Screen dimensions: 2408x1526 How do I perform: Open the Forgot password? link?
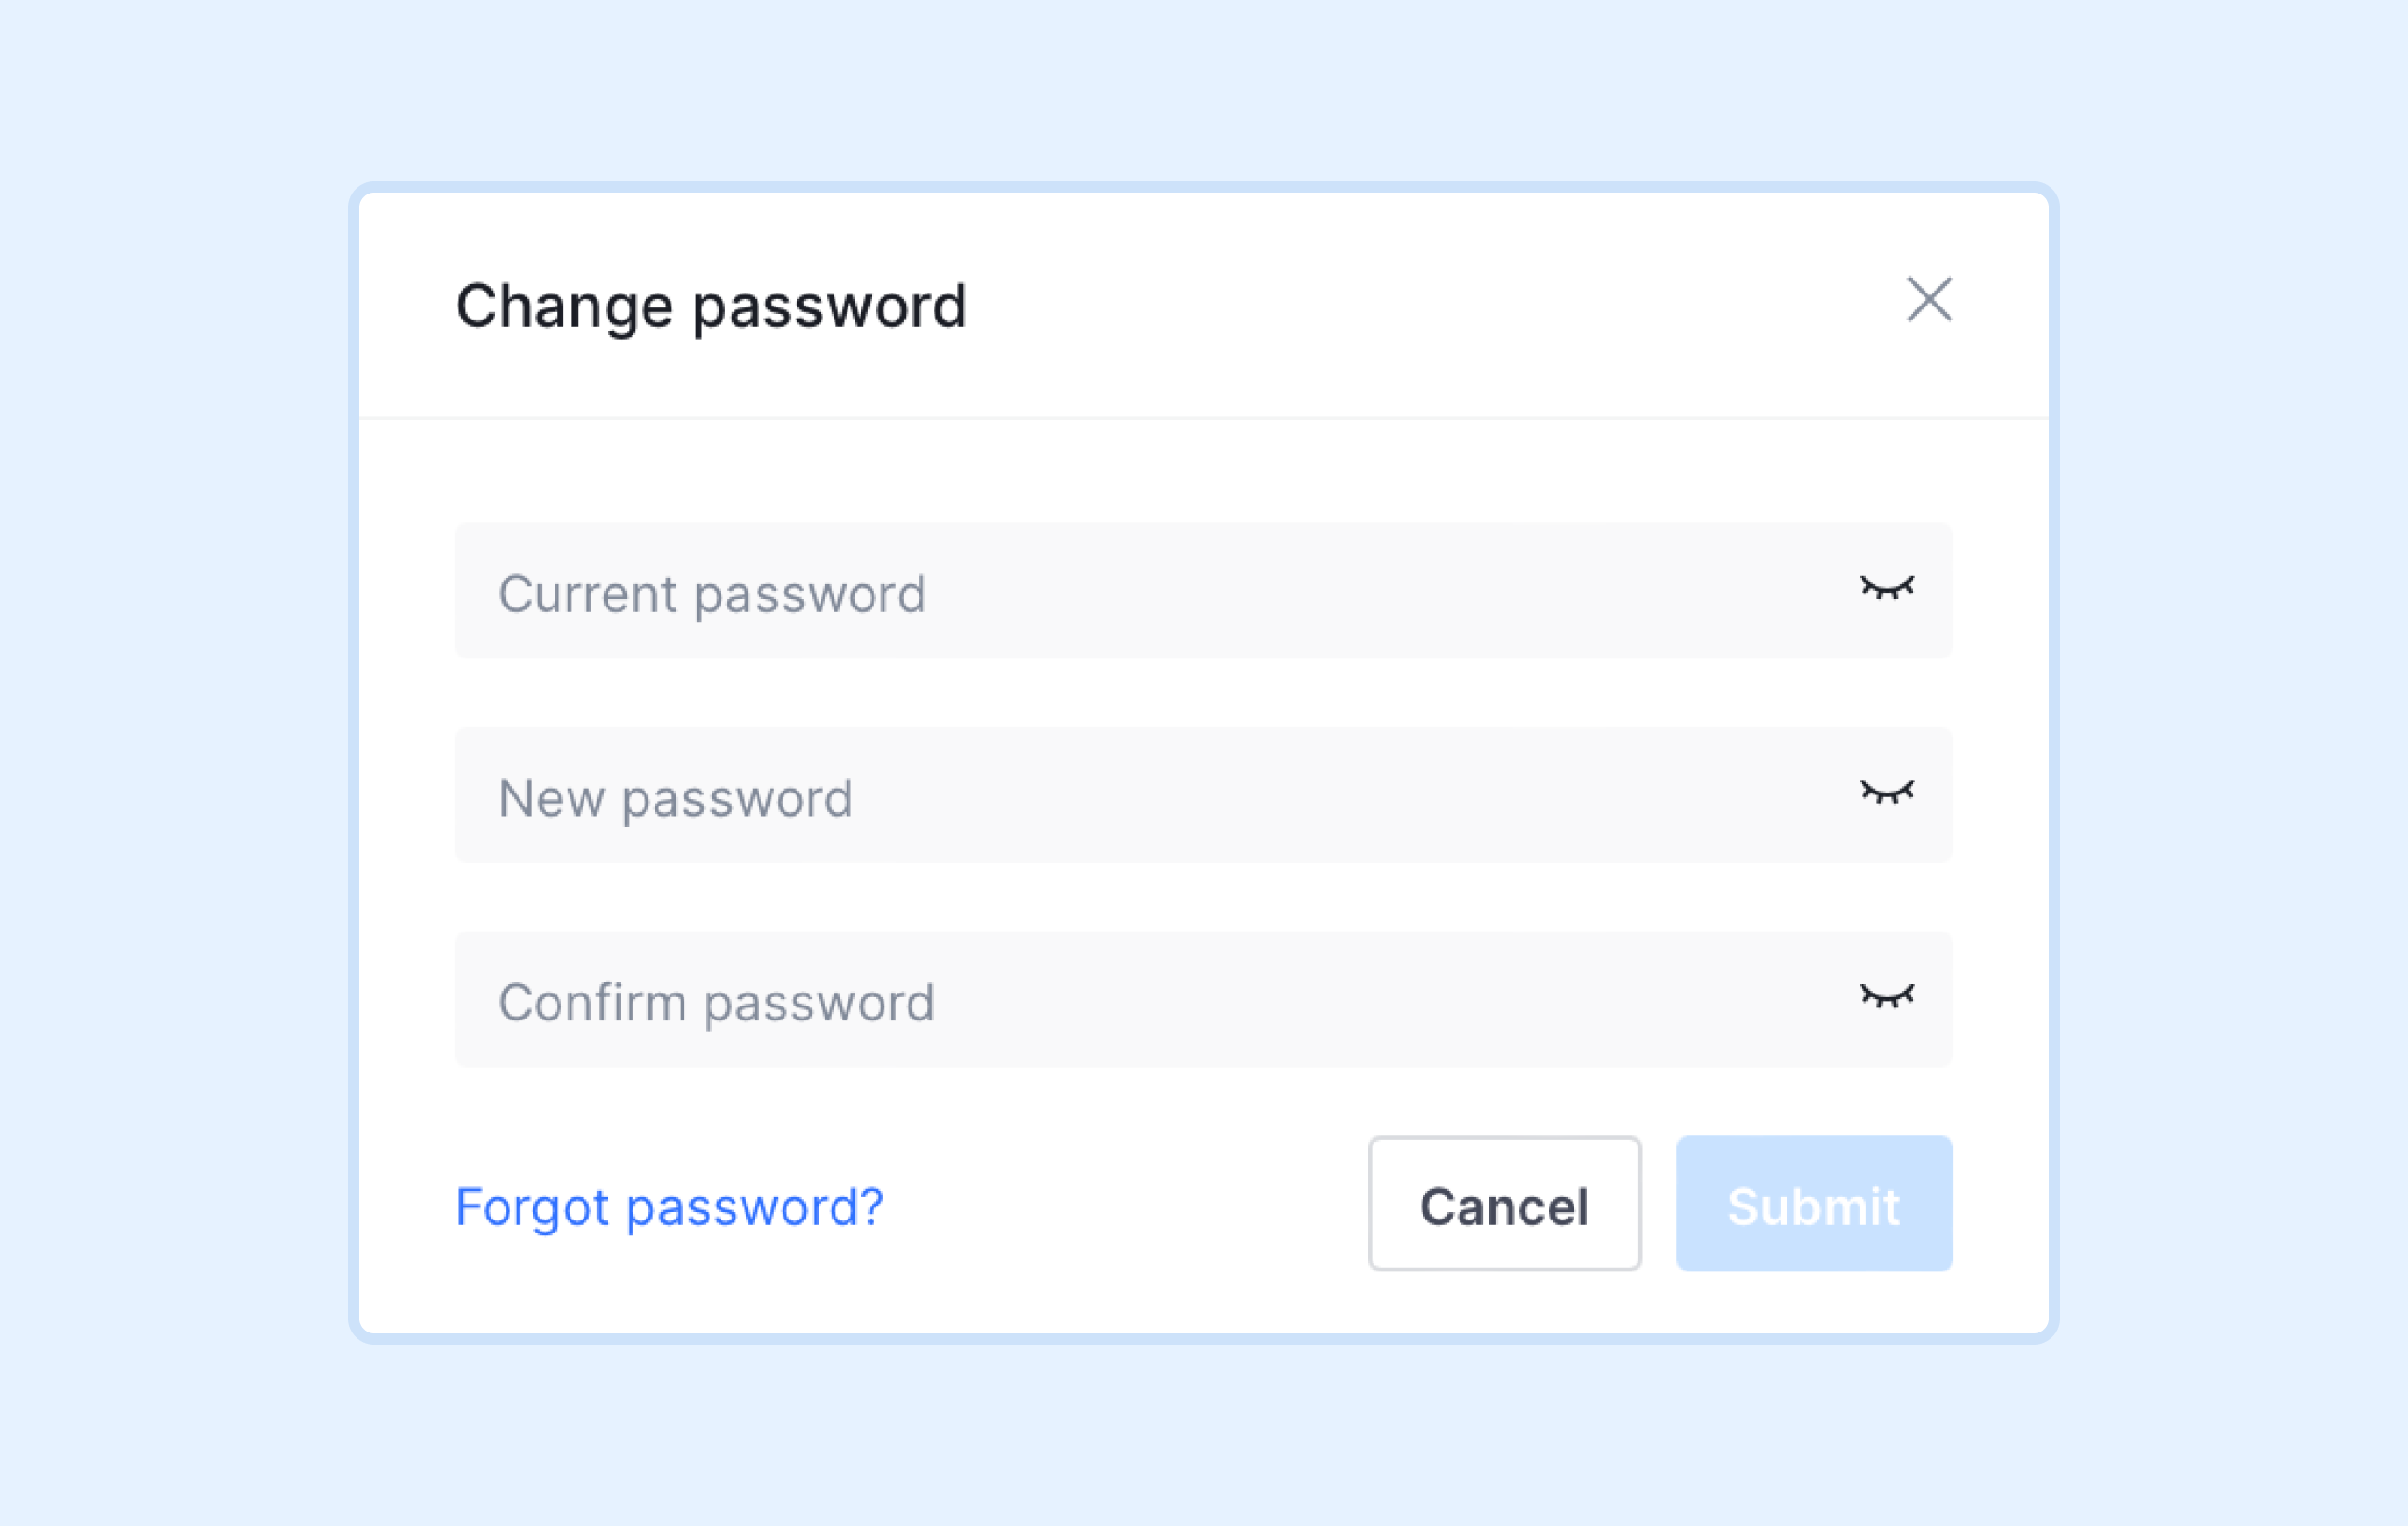(x=669, y=1207)
